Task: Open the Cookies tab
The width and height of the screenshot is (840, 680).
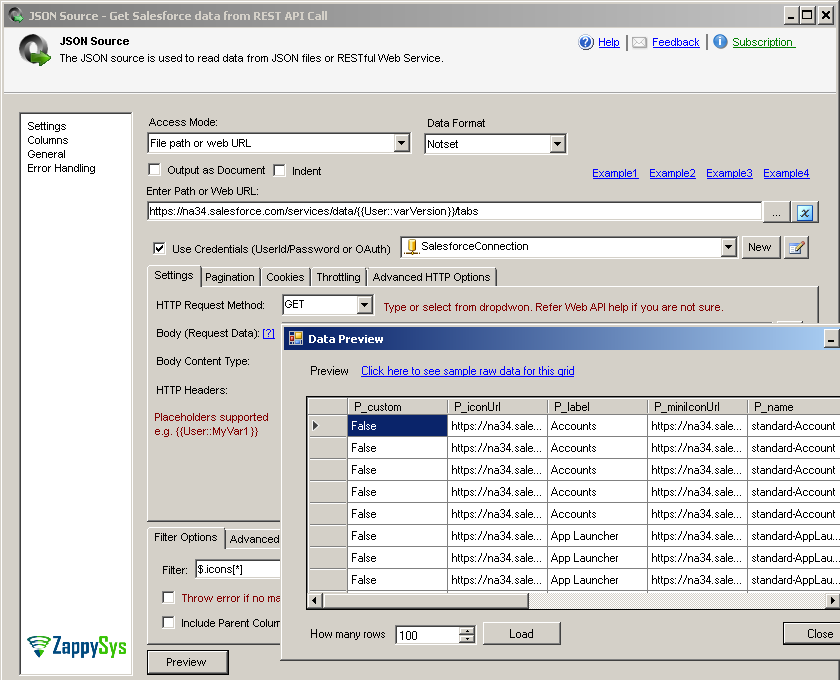Action: click(285, 277)
